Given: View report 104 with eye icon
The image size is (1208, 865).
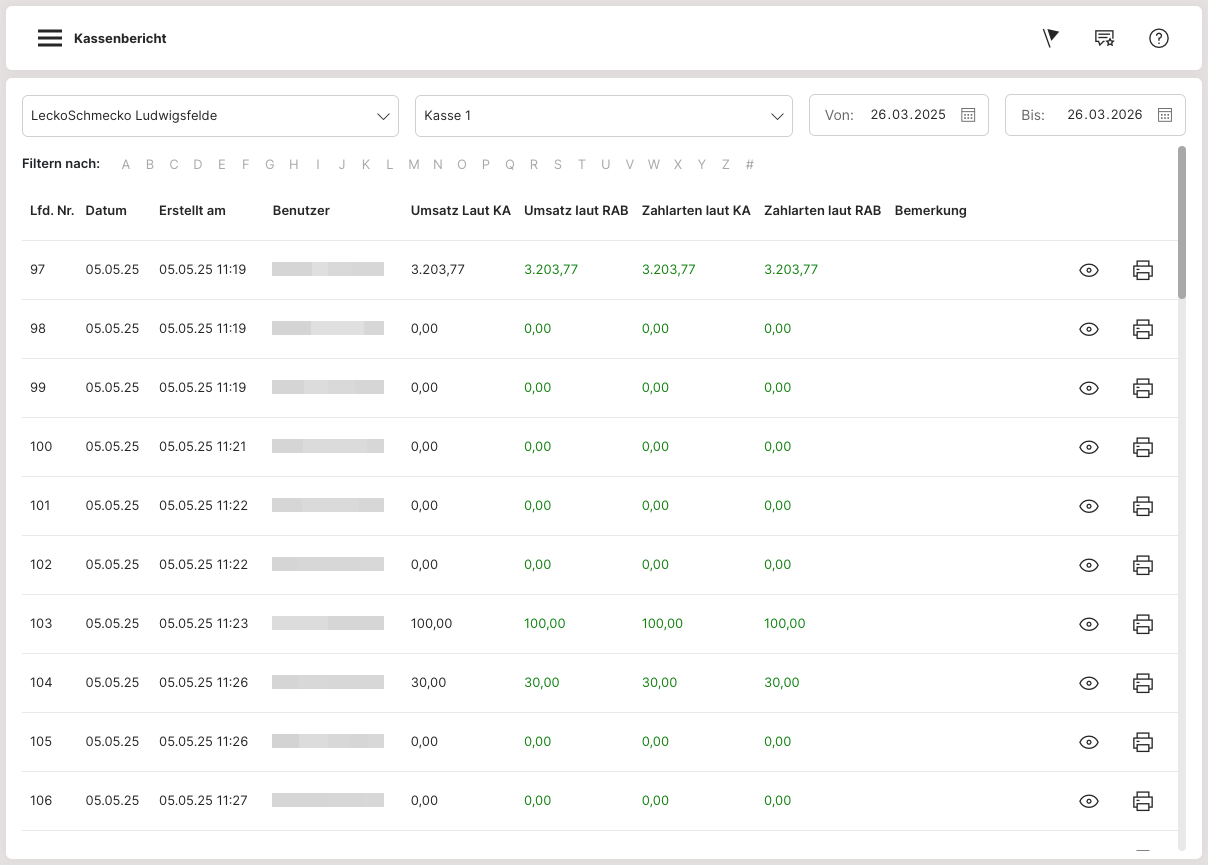Looking at the screenshot, I should click(x=1089, y=683).
